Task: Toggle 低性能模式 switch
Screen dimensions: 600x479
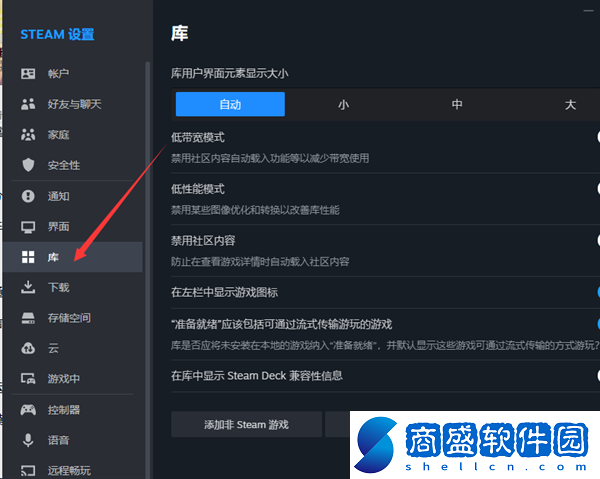Action: click(x=598, y=189)
